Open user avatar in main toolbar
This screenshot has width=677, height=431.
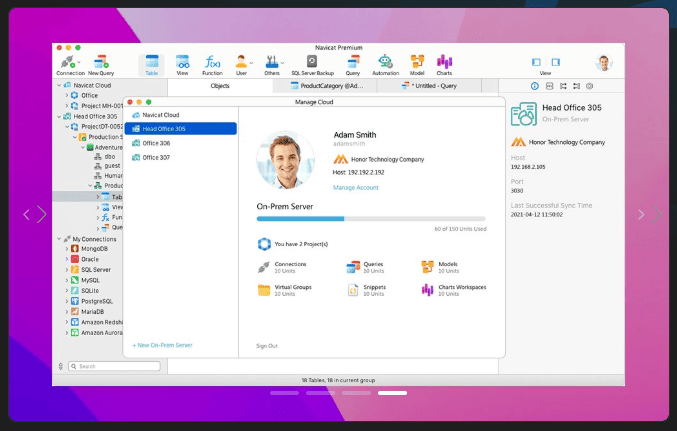coord(604,63)
